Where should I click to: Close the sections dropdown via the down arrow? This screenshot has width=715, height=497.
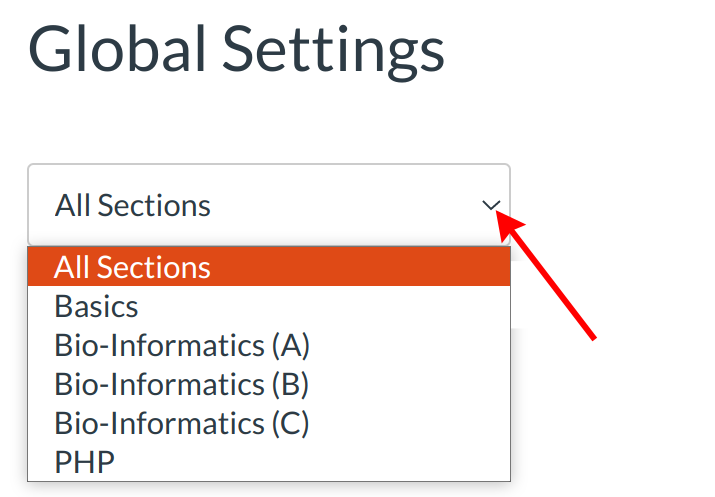click(x=491, y=205)
